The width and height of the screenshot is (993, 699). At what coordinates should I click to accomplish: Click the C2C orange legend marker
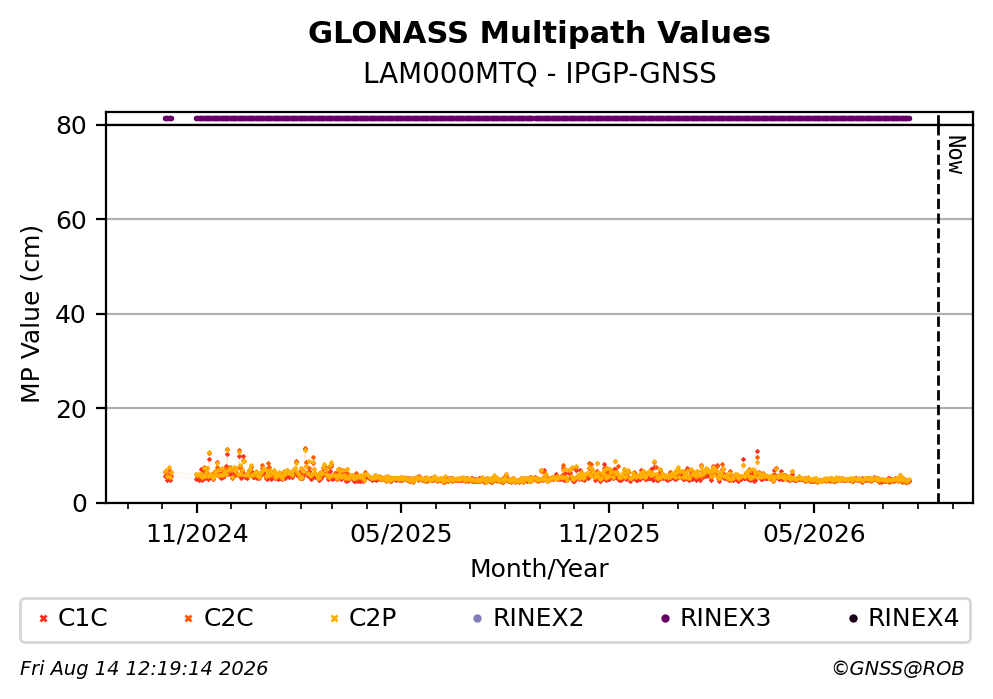188,619
